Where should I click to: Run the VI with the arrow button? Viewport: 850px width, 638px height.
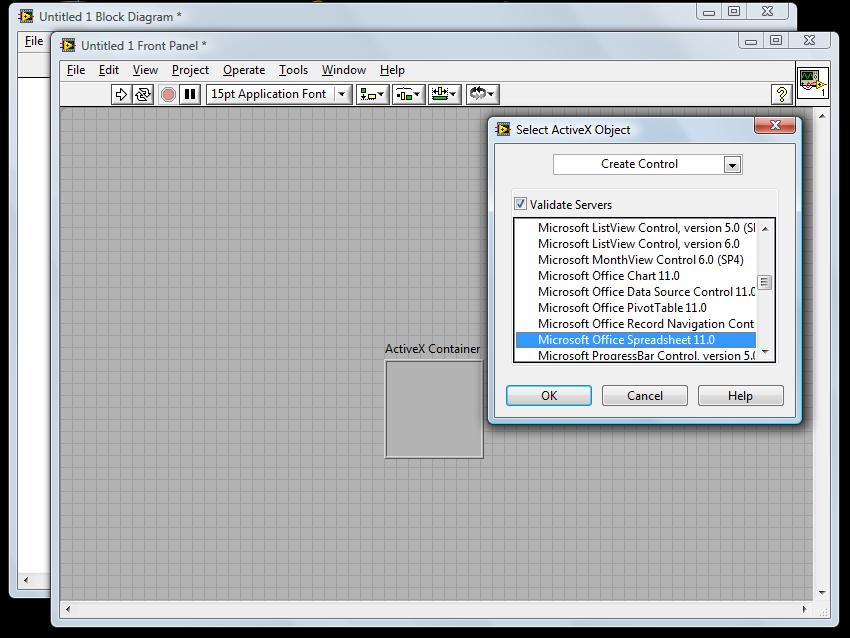121,94
